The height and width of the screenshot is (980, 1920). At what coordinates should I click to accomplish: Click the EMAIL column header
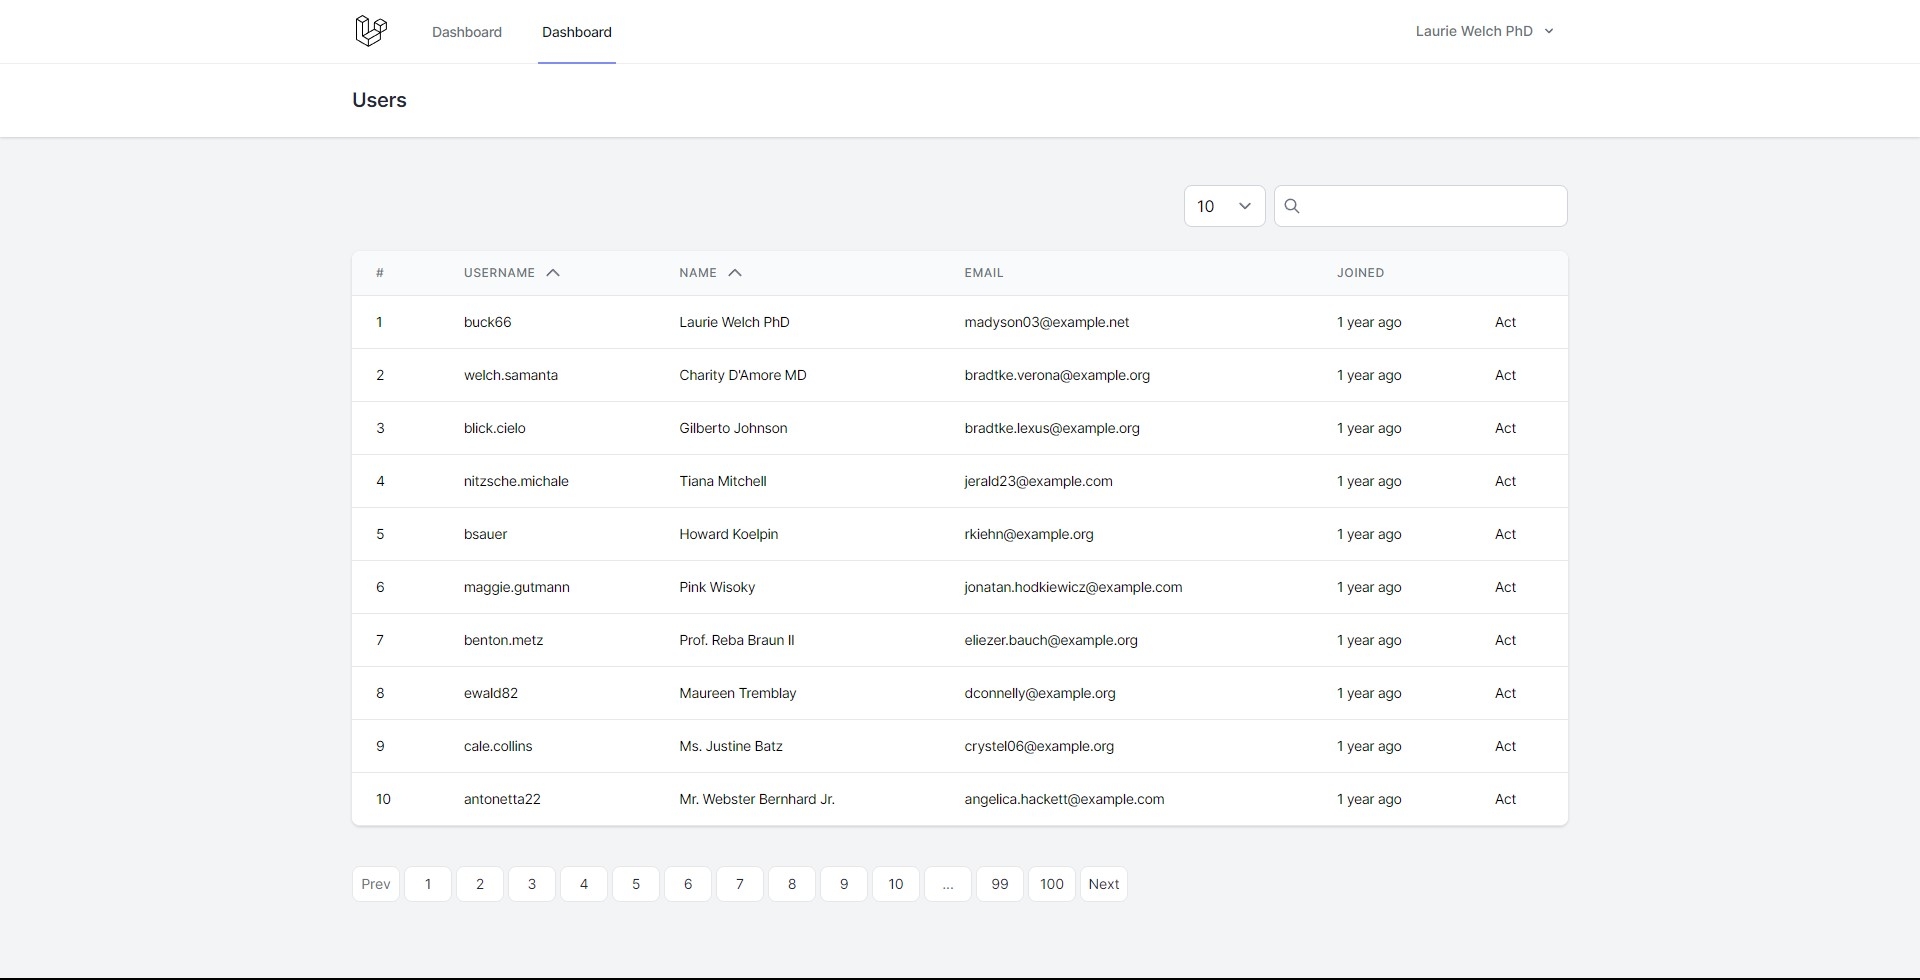point(984,273)
